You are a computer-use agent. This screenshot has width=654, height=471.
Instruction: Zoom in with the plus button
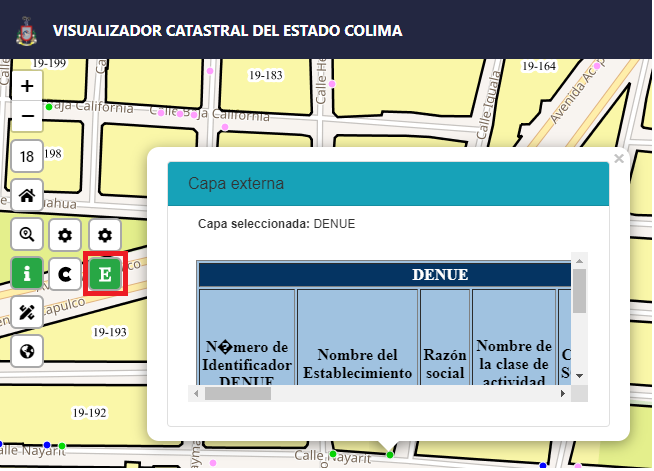(27, 86)
